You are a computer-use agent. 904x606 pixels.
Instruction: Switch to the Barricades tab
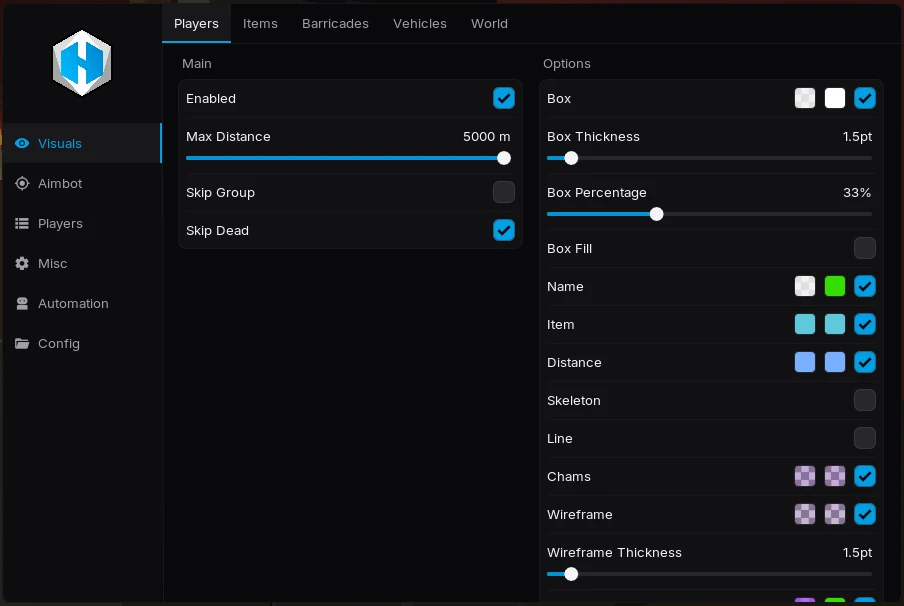pyautogui.click(x=335, y=24)
